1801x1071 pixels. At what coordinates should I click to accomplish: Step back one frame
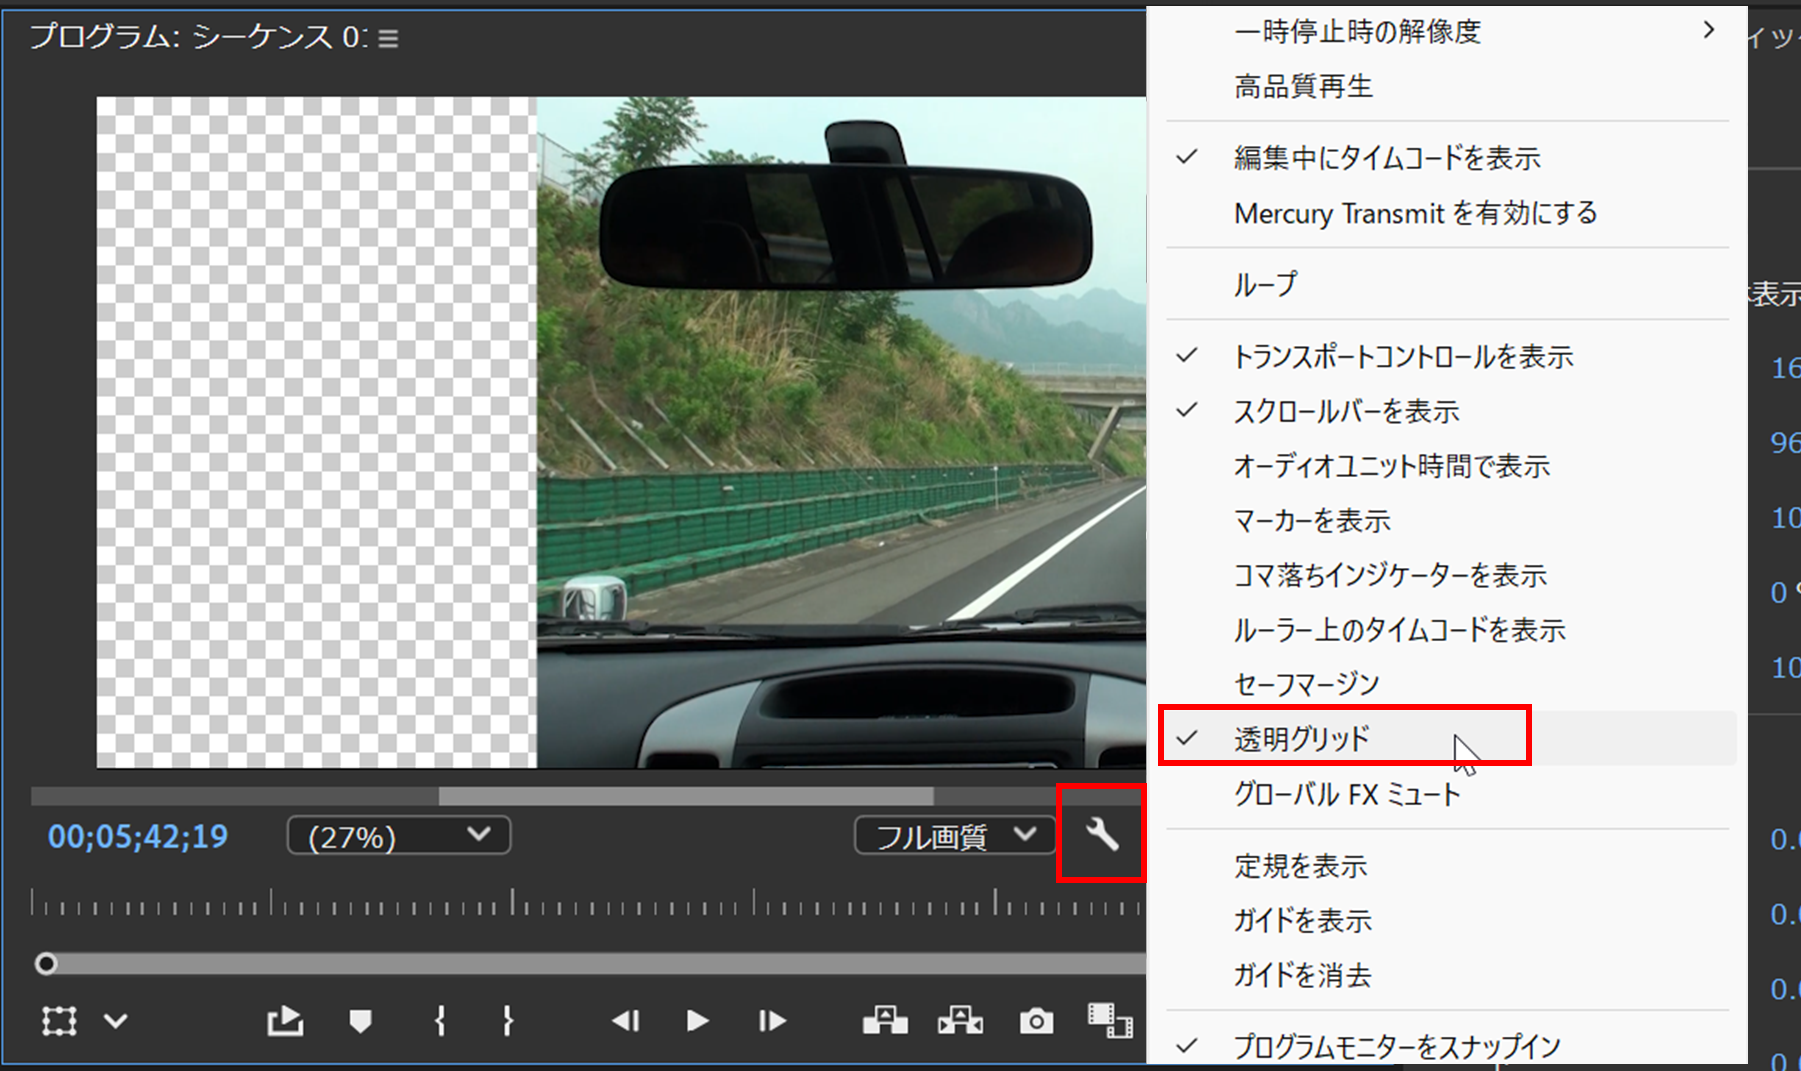coord(625,1021)
